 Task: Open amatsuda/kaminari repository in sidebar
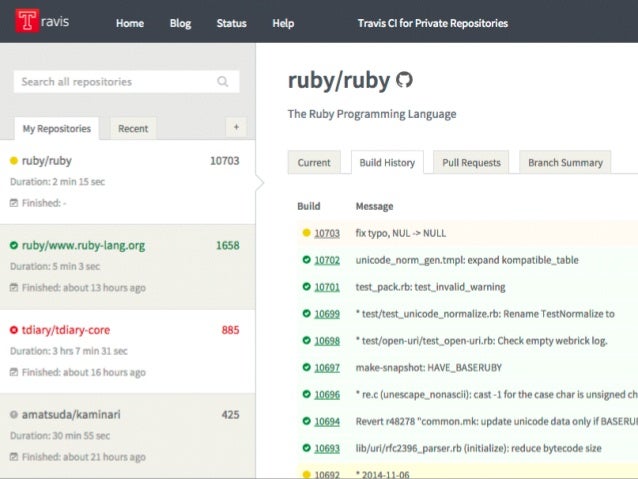click(x=71, y=415)
